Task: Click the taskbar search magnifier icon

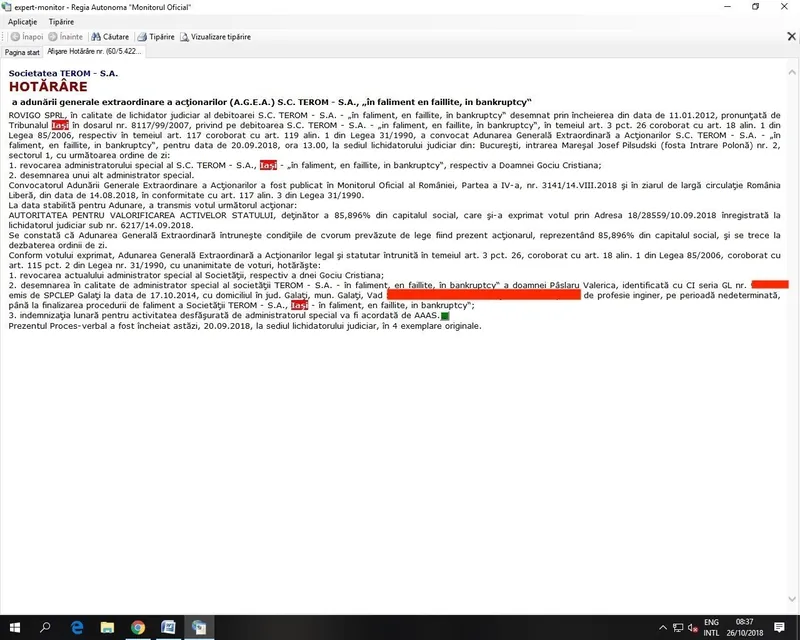Action: [x=46, y=627]
